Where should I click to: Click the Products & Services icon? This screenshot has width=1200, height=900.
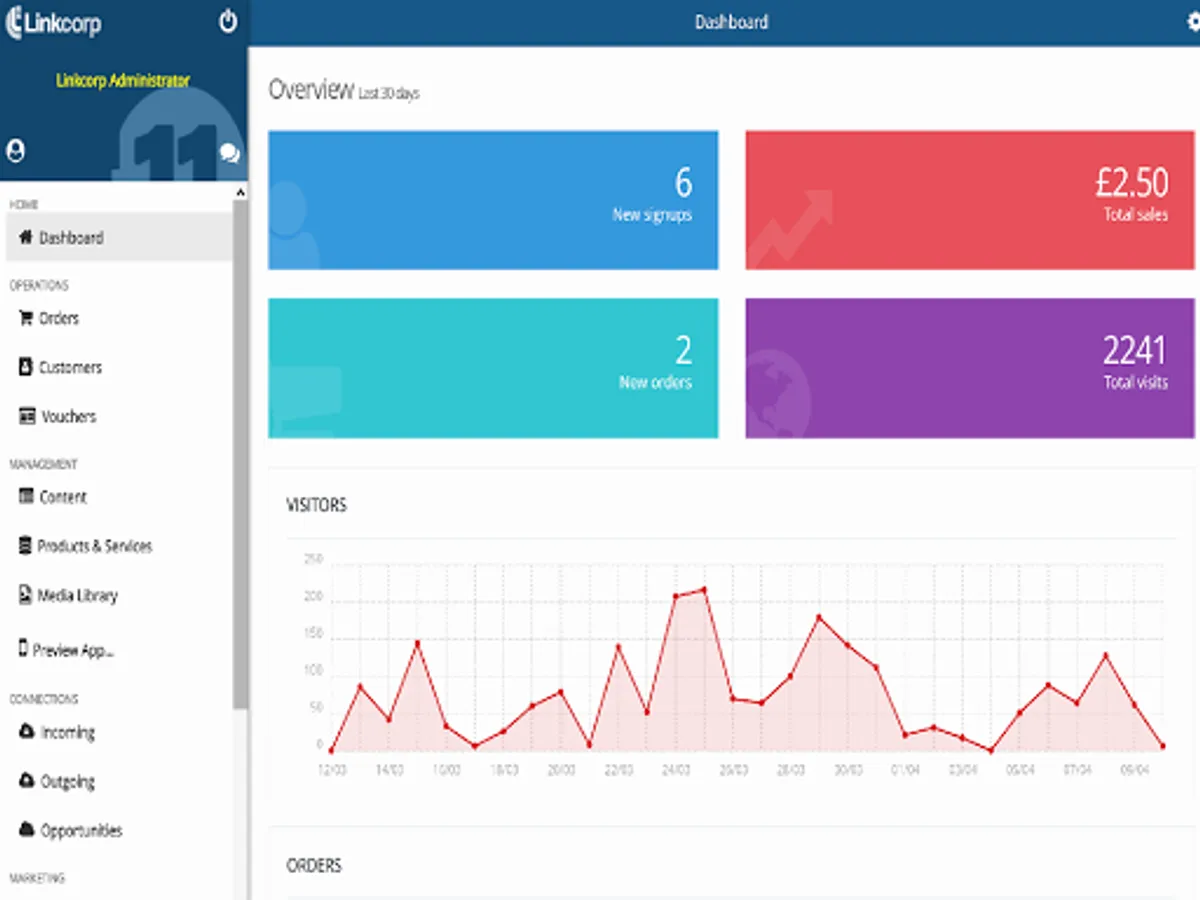click(26, 546)
